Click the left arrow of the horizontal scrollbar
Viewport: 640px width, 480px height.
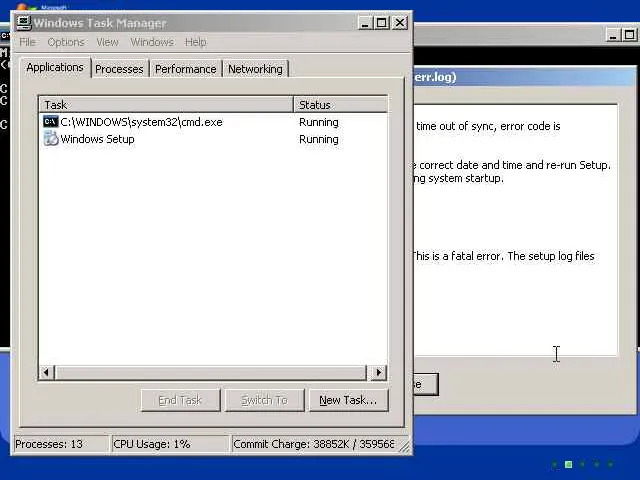pos(47,372)
